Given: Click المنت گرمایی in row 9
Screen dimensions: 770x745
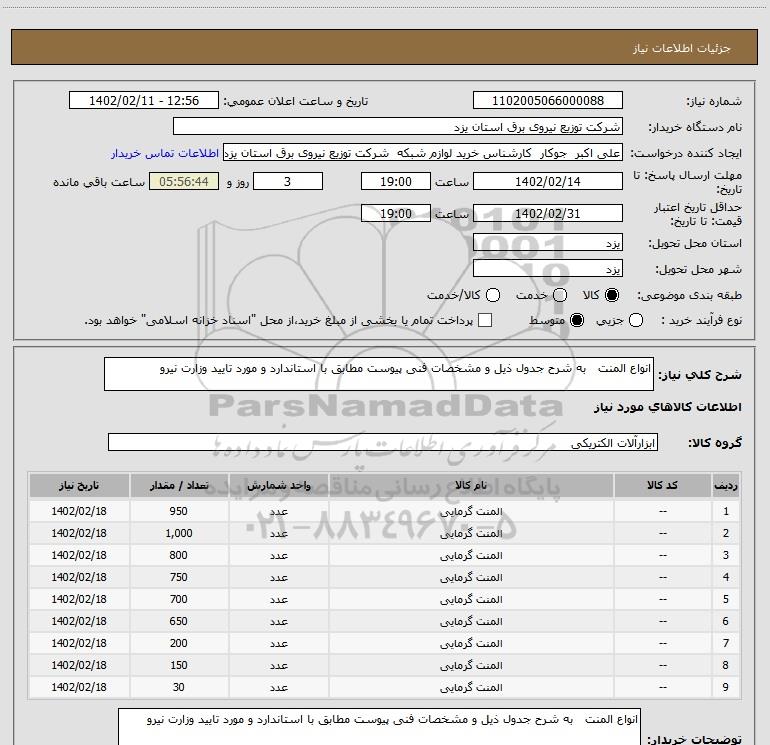Looking at the screenshot, I should [471, 687].
